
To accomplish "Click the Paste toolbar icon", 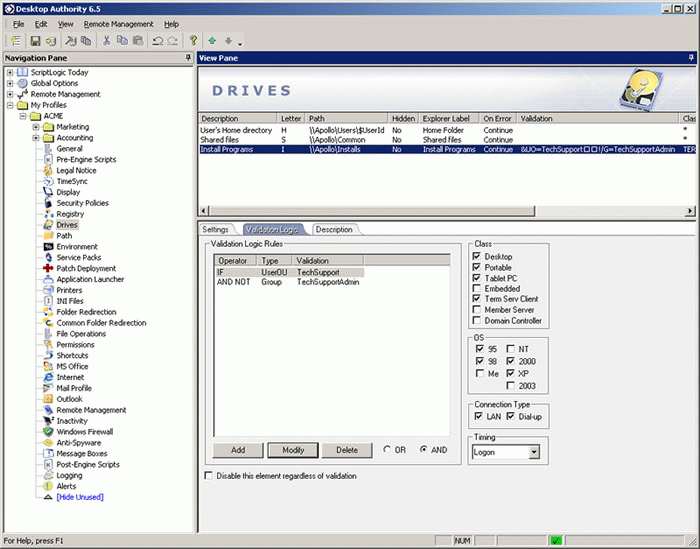I will tap(138, 41).
